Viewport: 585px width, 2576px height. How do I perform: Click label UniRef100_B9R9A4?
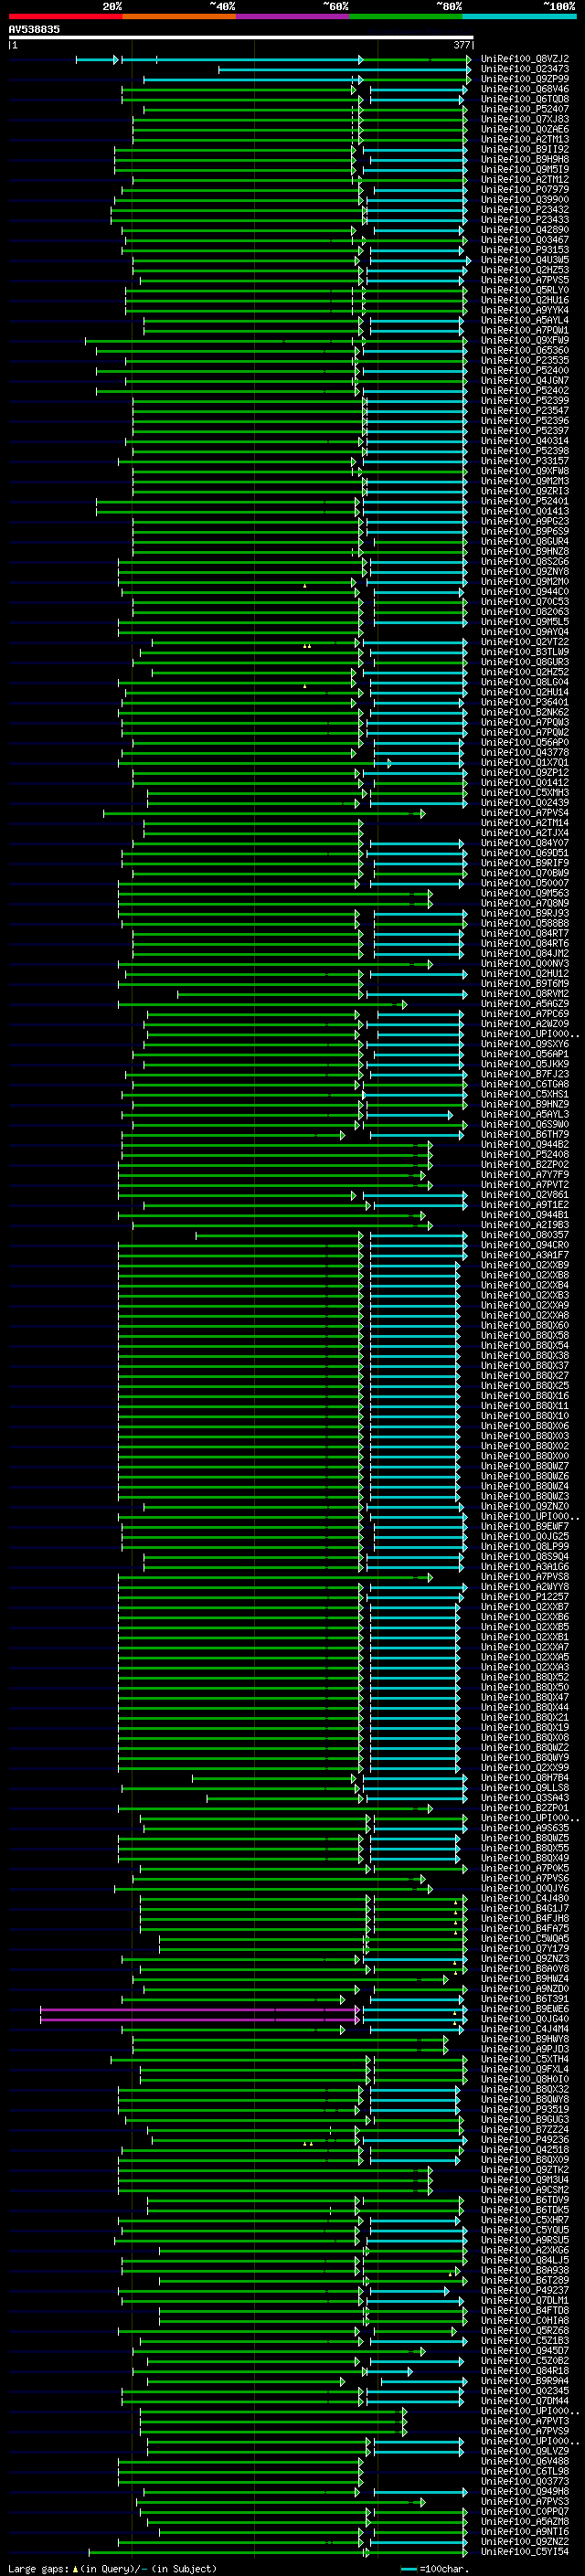[x=525, y=2381]
